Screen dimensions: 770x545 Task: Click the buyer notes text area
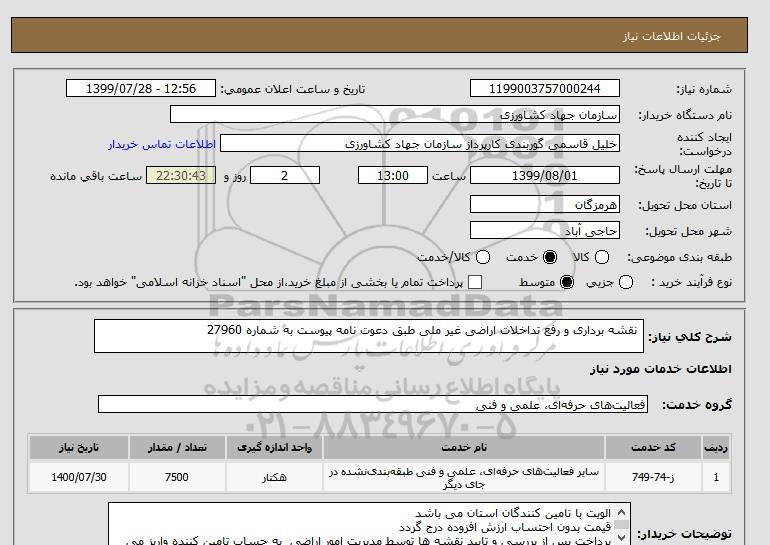click(x=369, y=523)
